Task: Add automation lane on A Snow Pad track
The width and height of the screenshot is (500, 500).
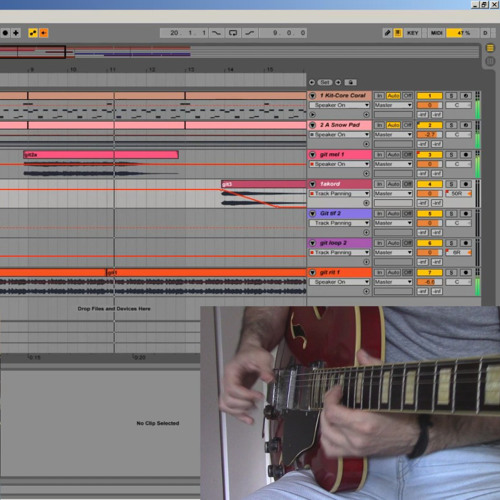Action: coord(366,144)
